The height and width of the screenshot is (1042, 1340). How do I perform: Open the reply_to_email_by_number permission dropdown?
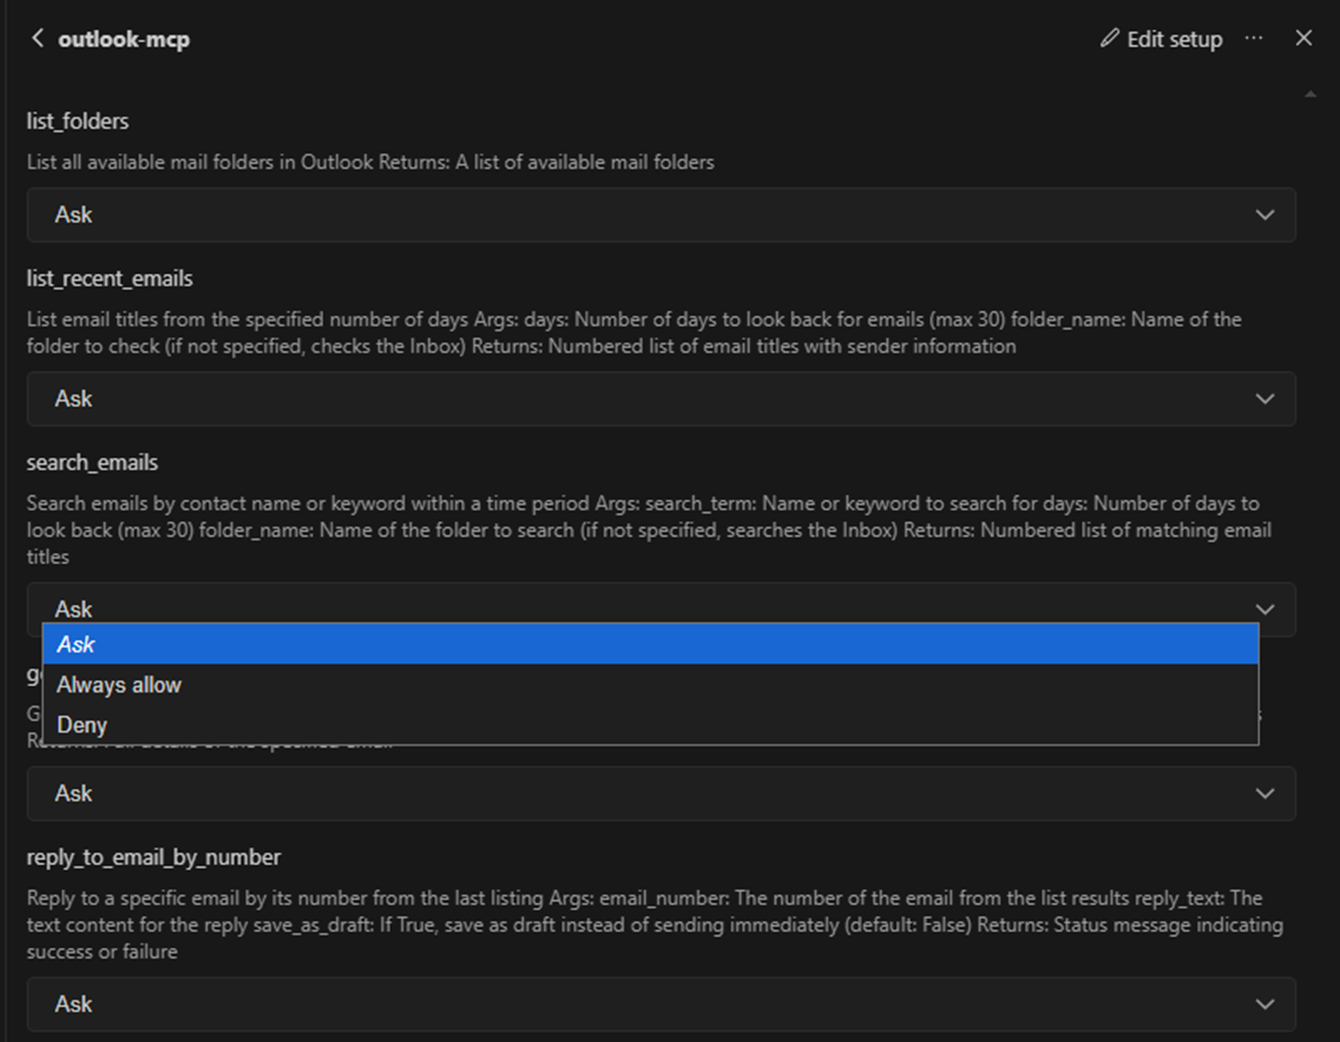tap(660, 1004)
